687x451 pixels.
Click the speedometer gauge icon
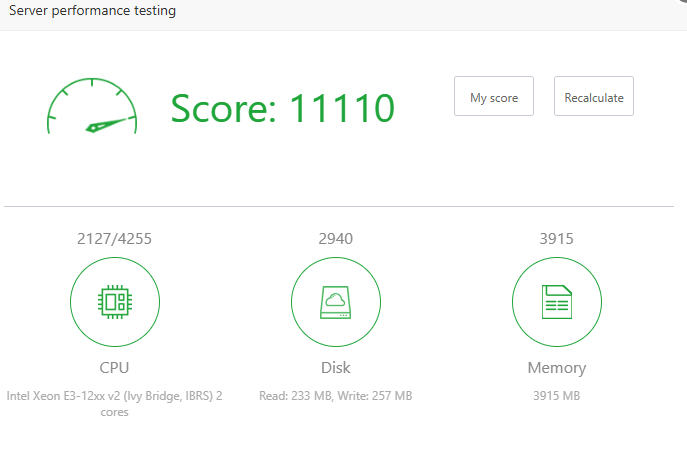(x=92, y=106)
